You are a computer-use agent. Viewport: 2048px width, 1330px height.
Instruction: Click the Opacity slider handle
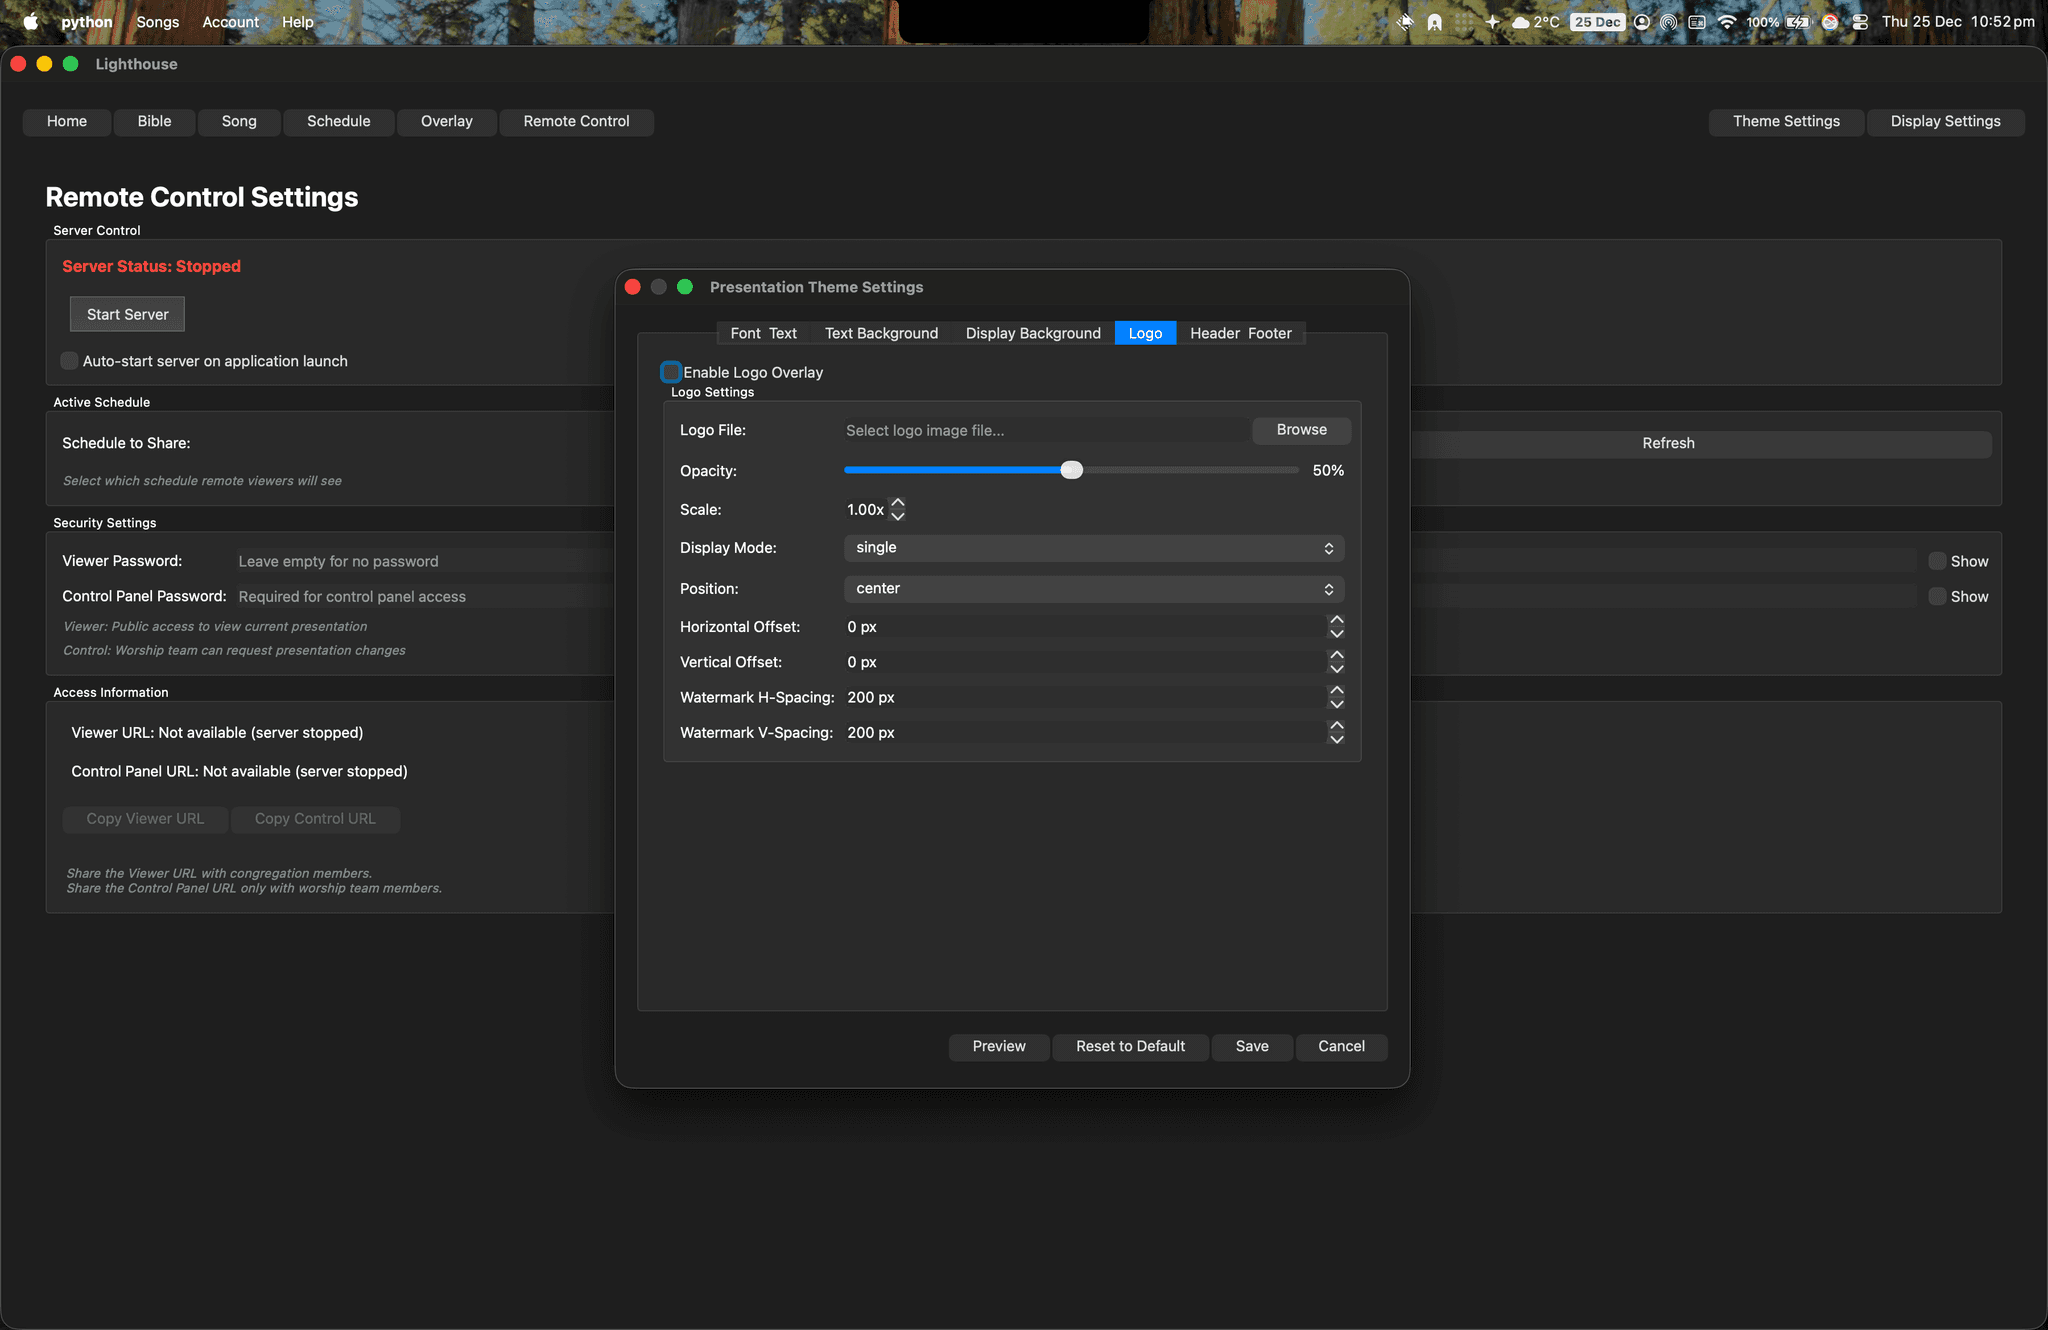coord(1071,470)
